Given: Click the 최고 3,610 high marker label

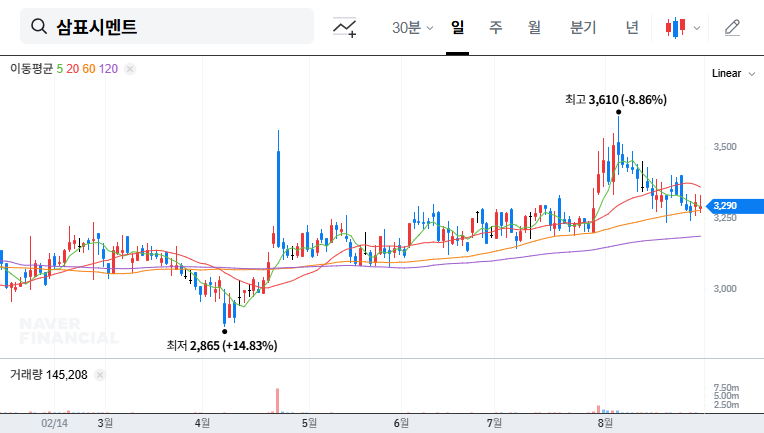Looking at the screenshot, I should tap(616, 99).
